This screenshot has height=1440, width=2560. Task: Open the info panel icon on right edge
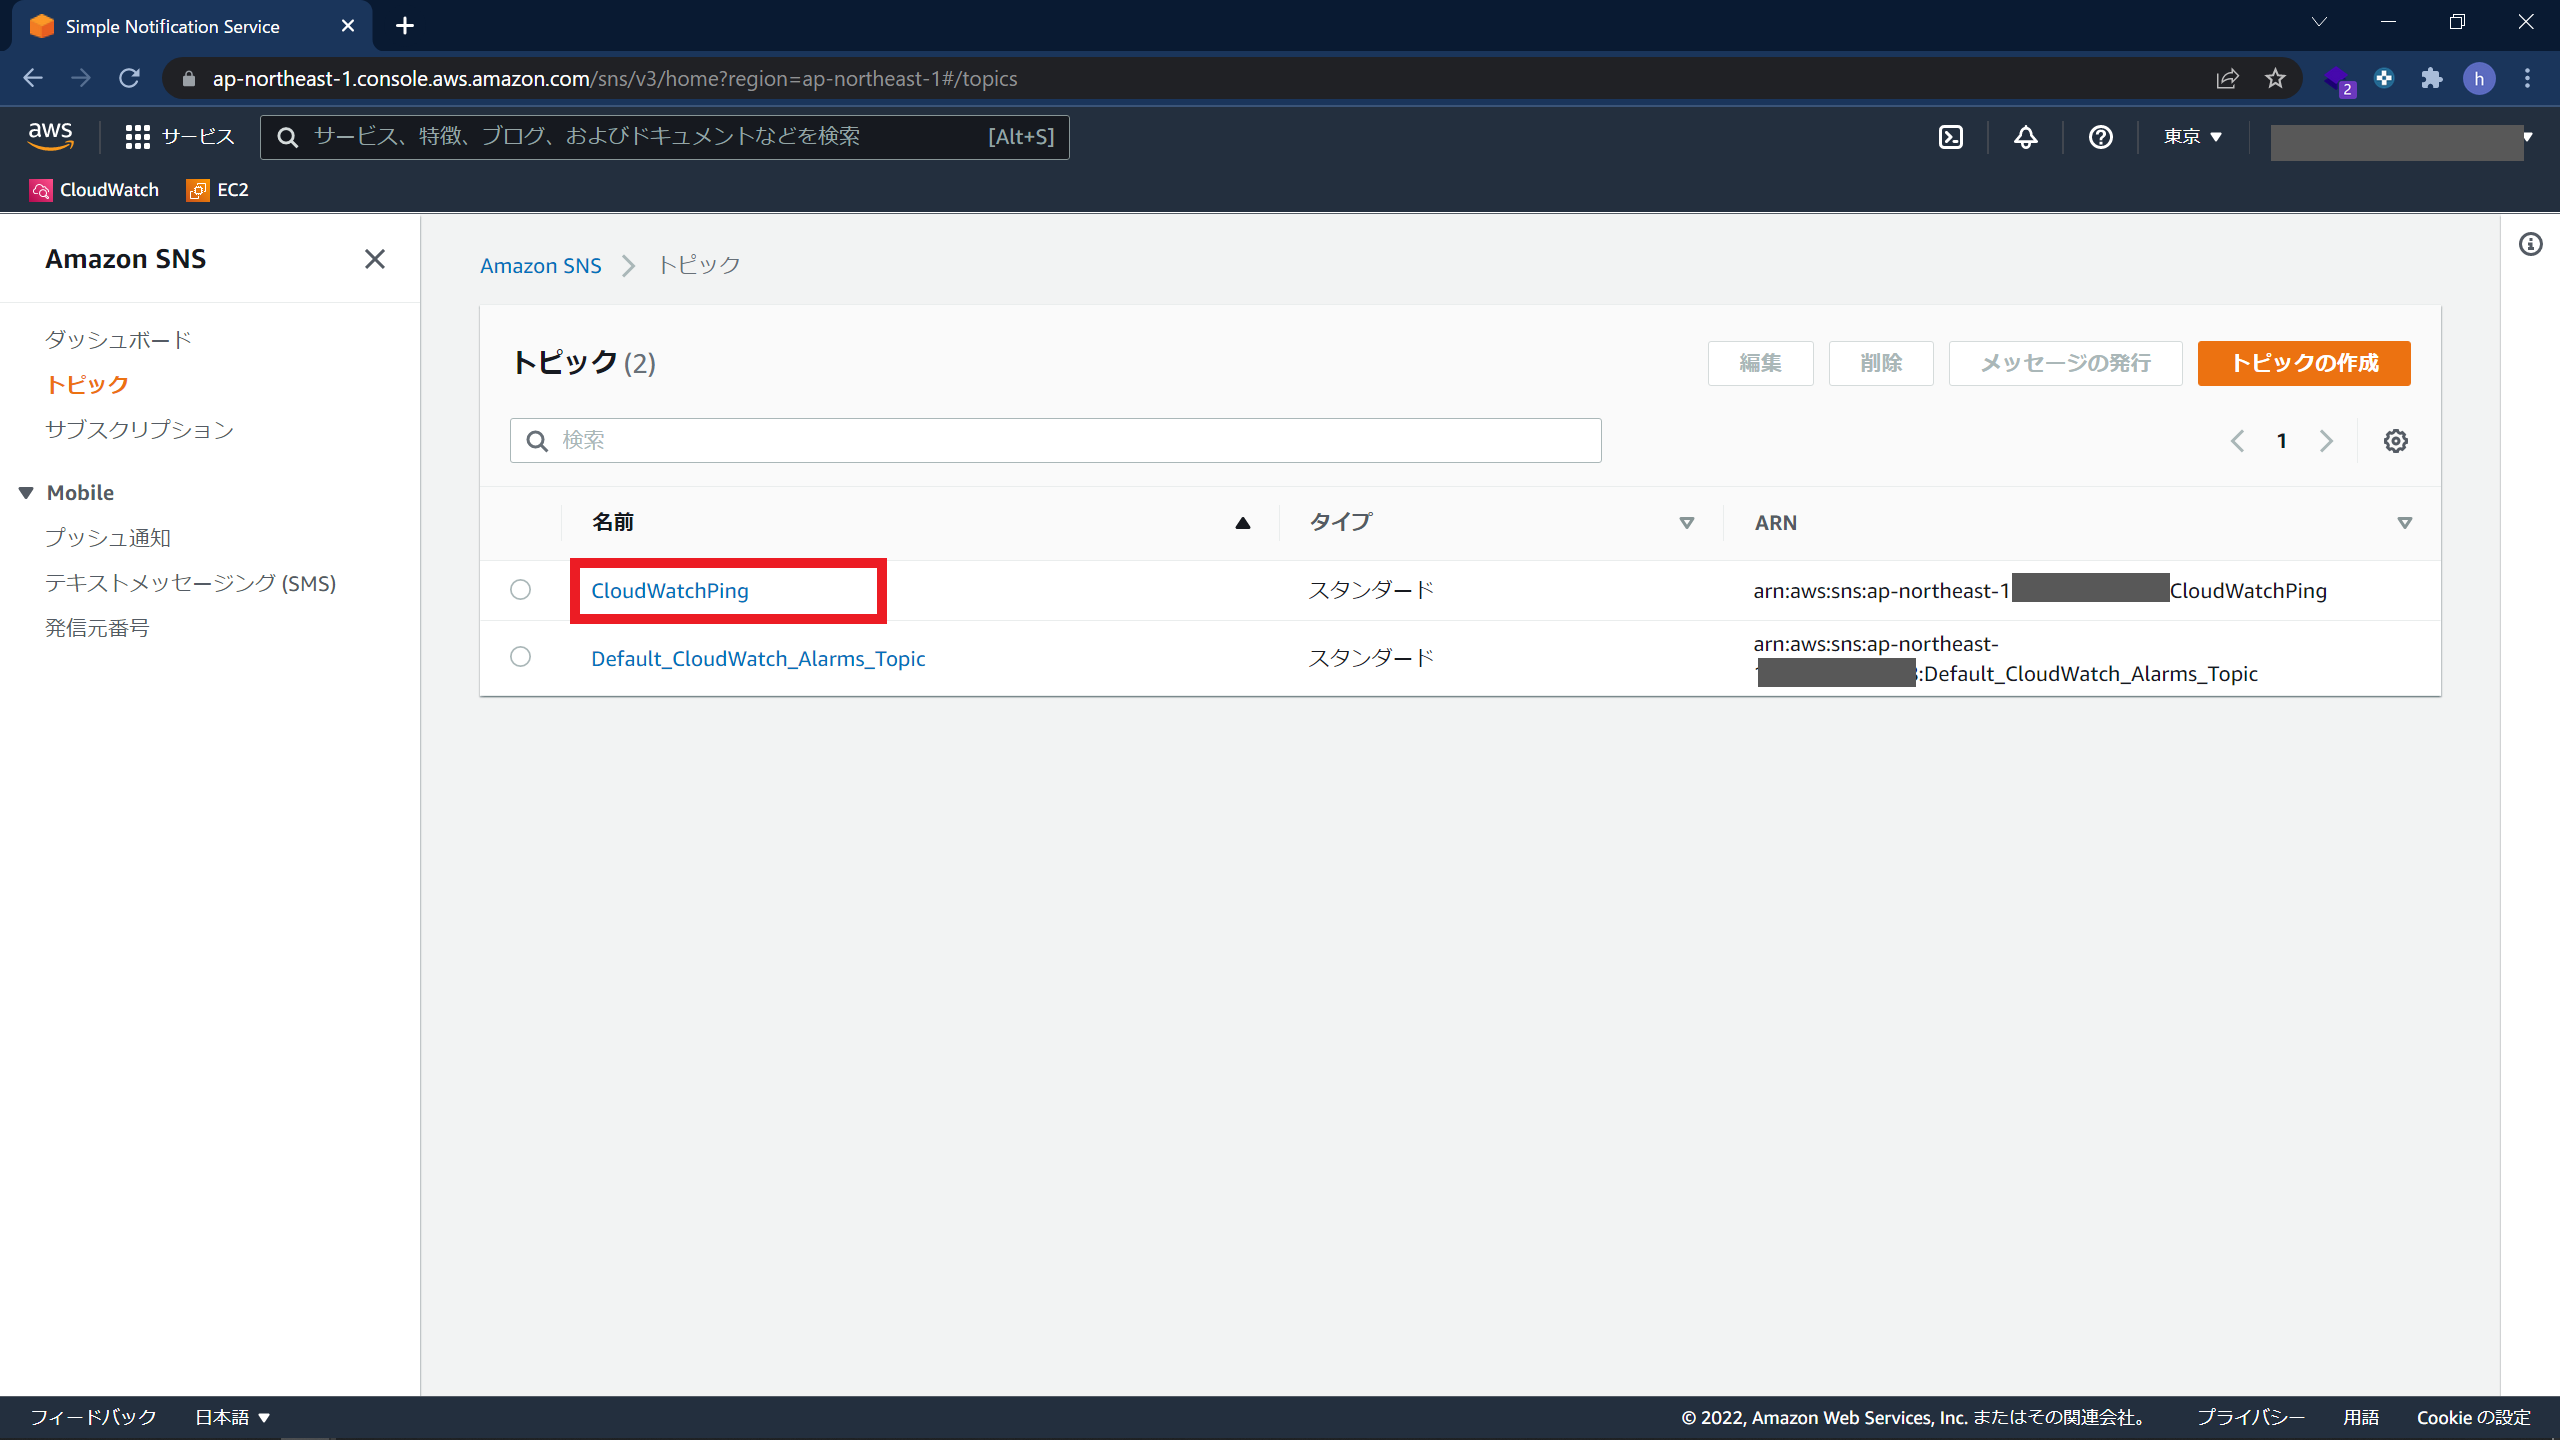[2531, 244]
